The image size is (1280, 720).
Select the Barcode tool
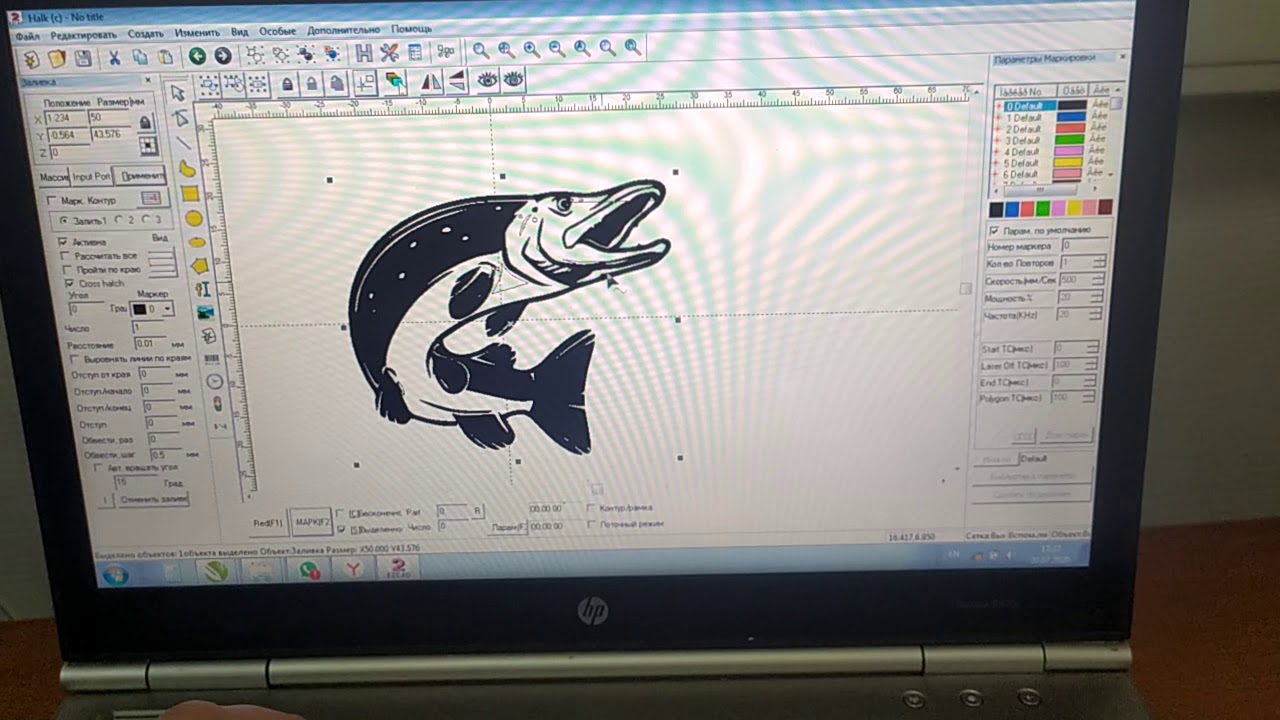tap(211, 357)
